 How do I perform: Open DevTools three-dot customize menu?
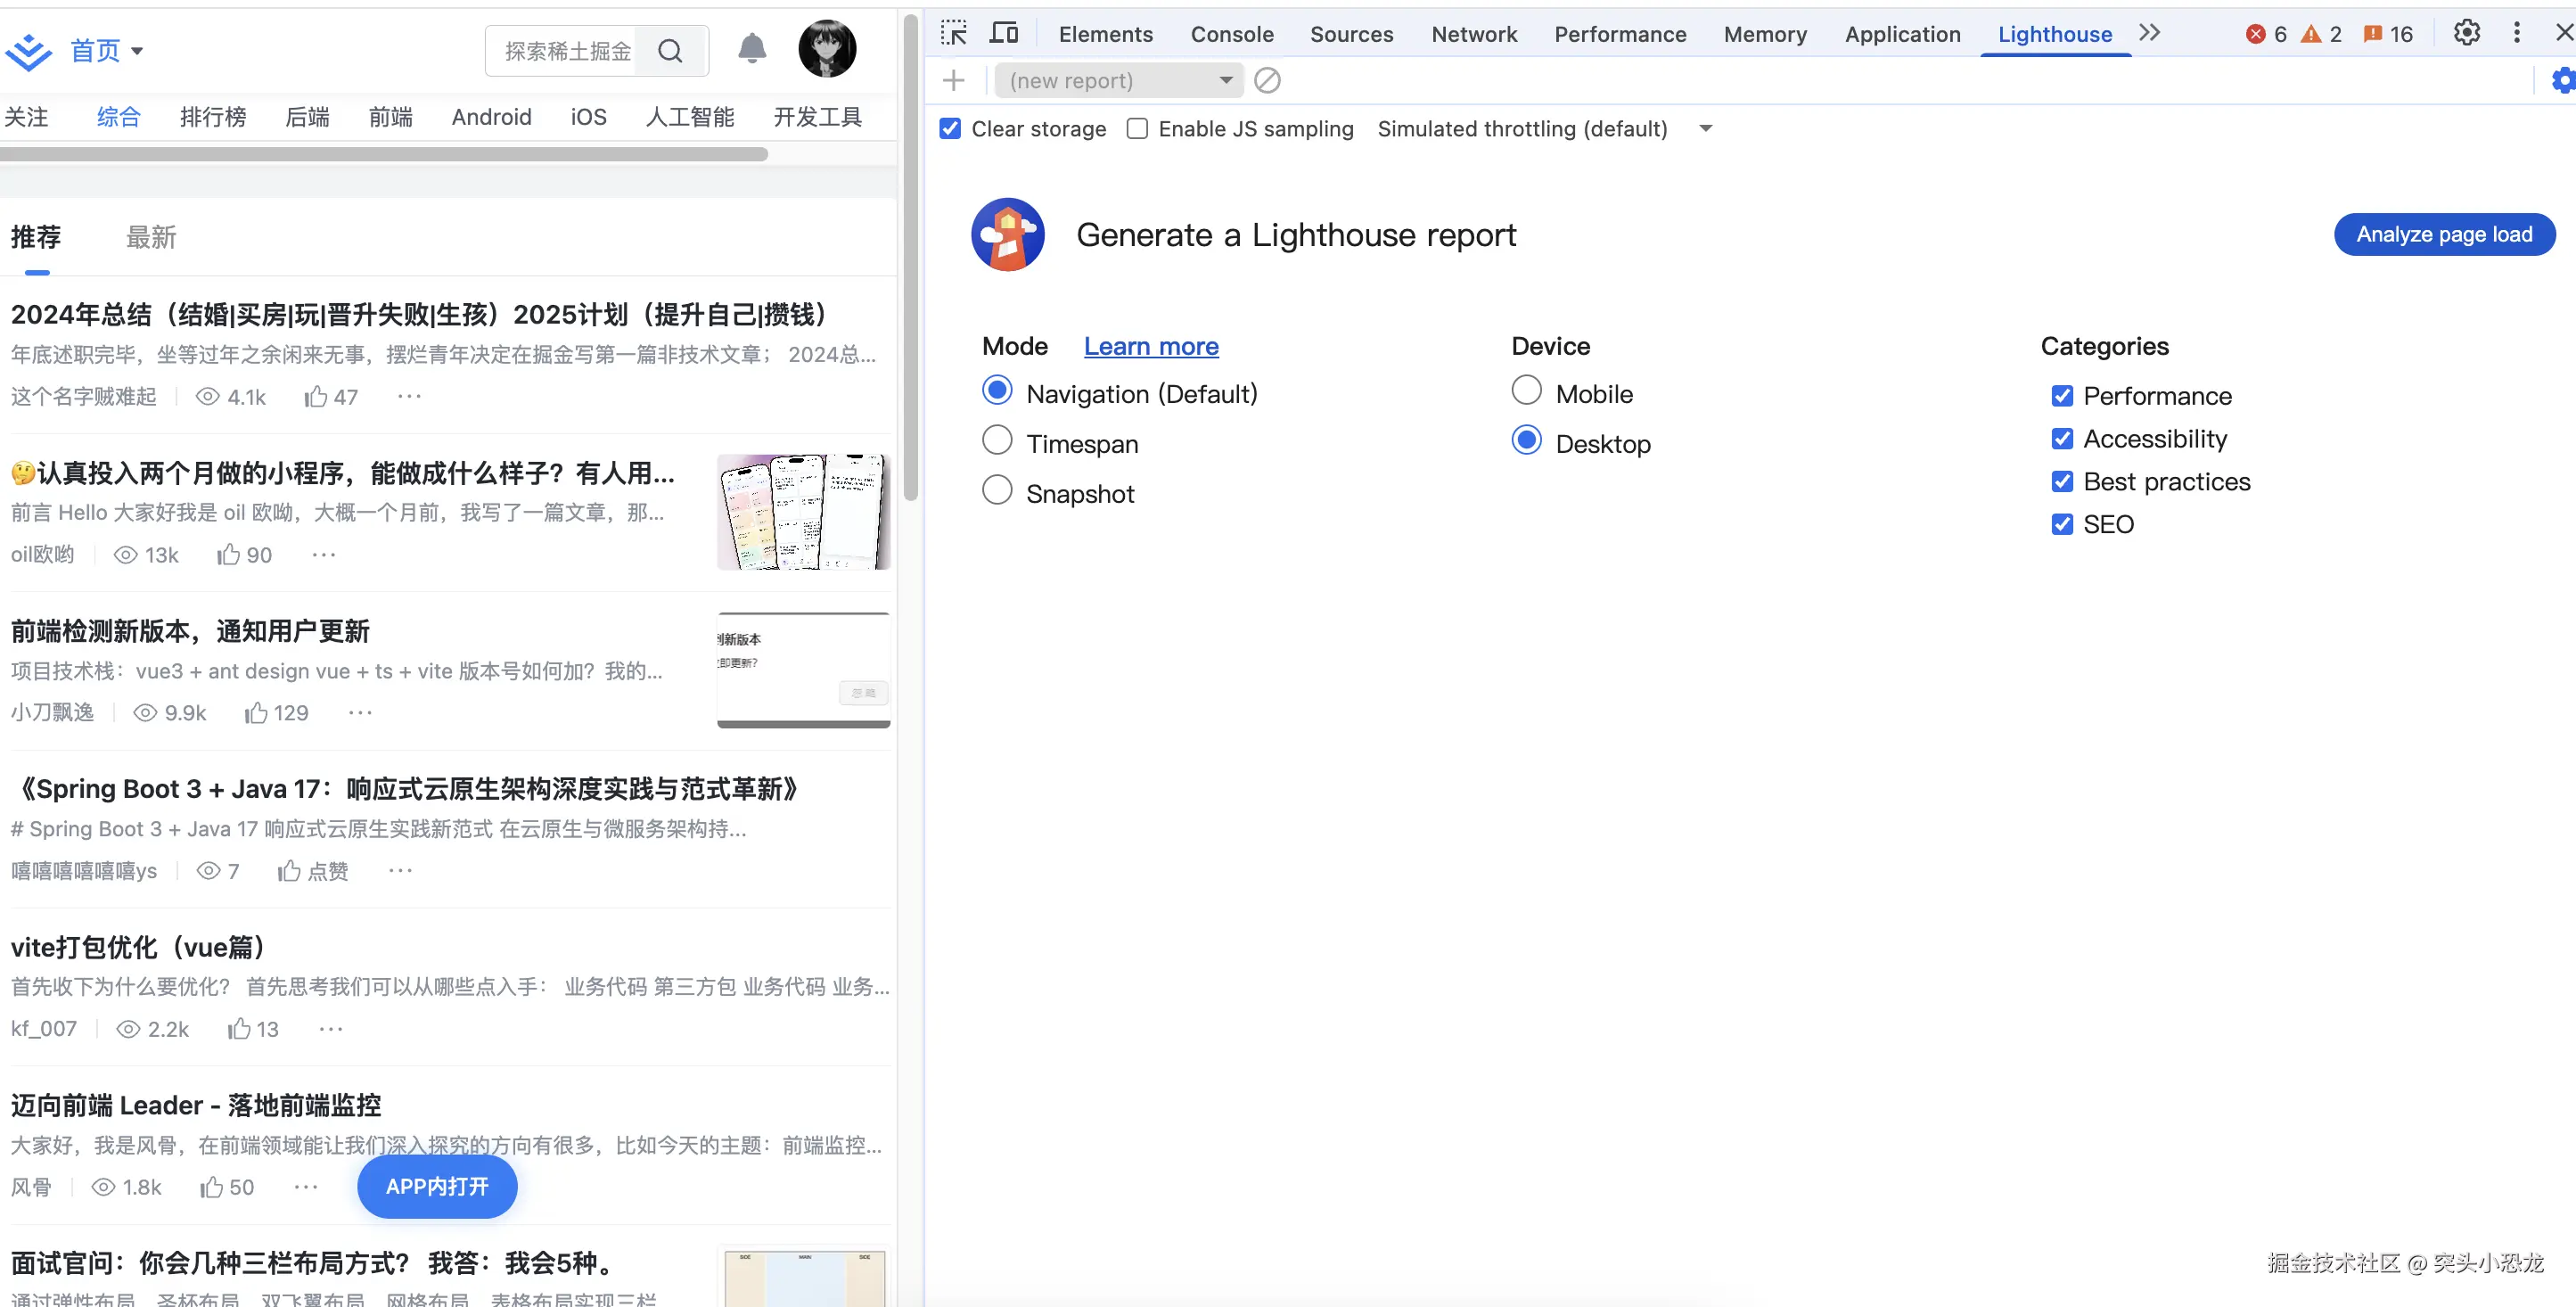pyautogui.click(x=2516, y=33)
